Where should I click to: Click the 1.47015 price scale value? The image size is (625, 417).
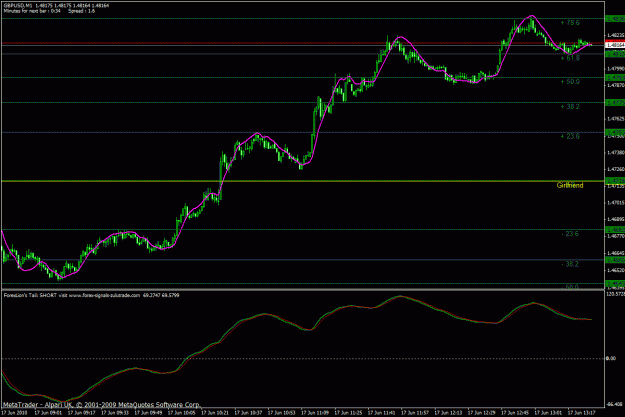pyautogui.click(x=616, y=203)
